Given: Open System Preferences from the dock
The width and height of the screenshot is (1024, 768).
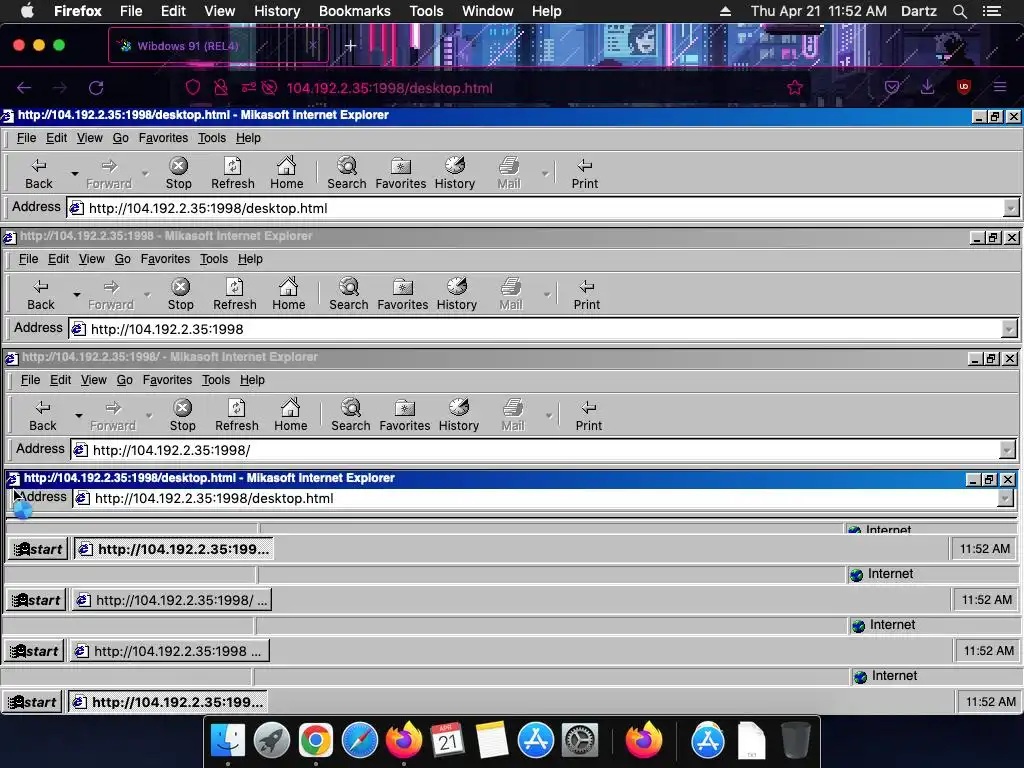Looking at the screenshot, I should [580, 741].
